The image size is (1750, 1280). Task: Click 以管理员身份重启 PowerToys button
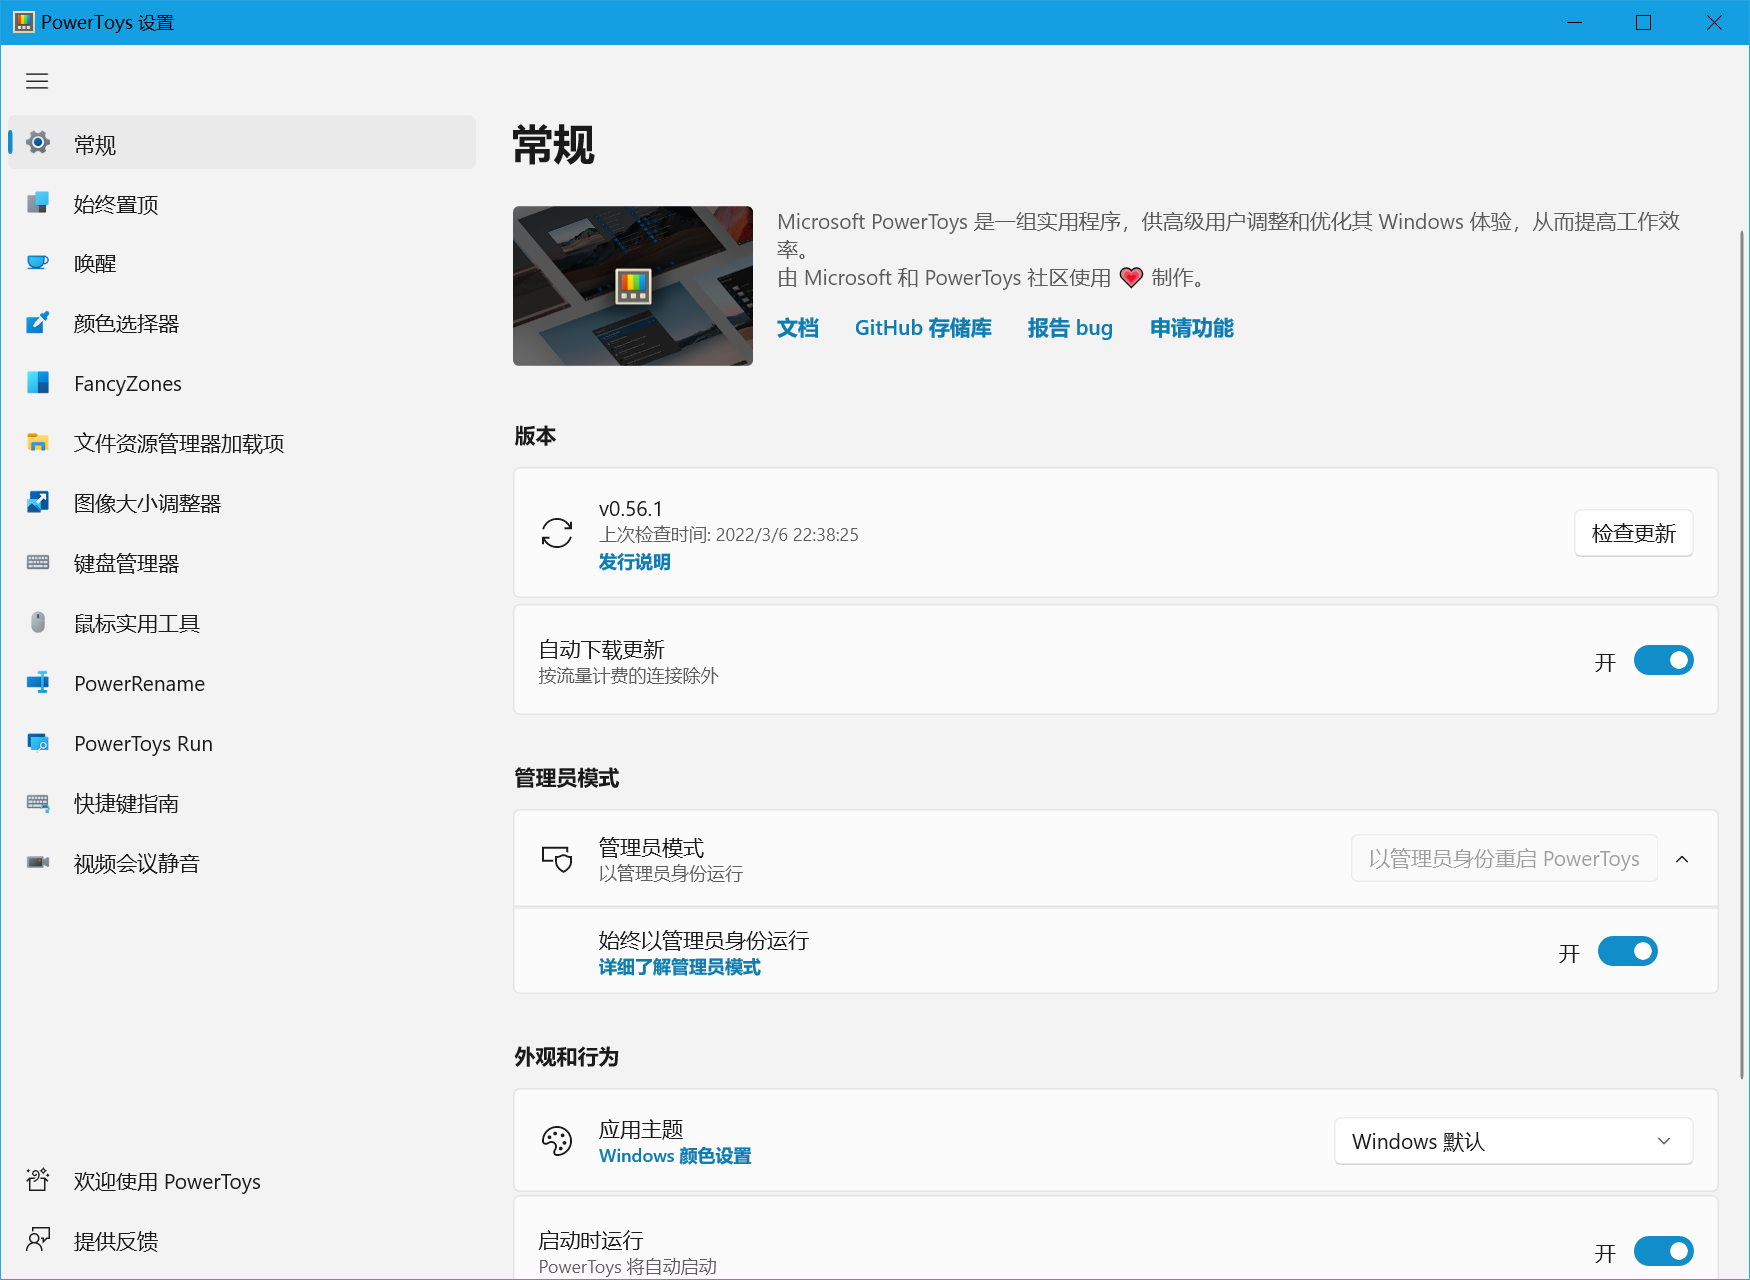click(1504, 859)
